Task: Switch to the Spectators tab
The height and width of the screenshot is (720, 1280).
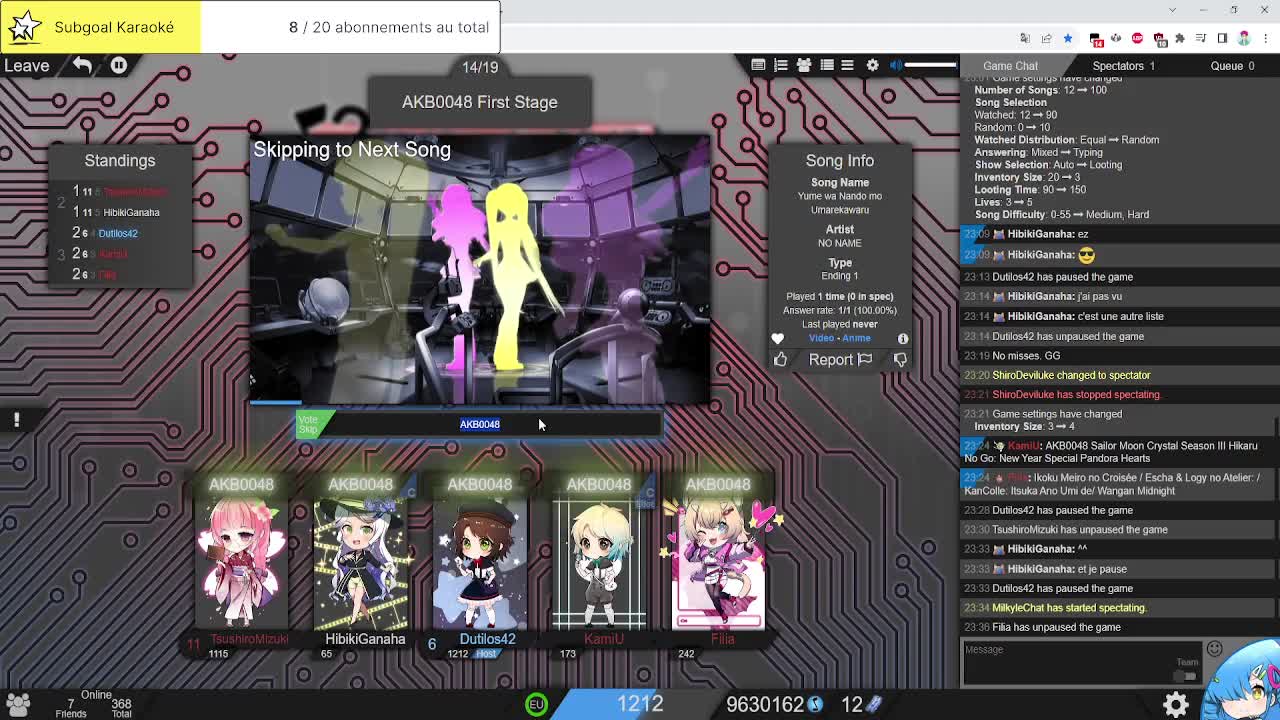Action: coord(1123,66)
